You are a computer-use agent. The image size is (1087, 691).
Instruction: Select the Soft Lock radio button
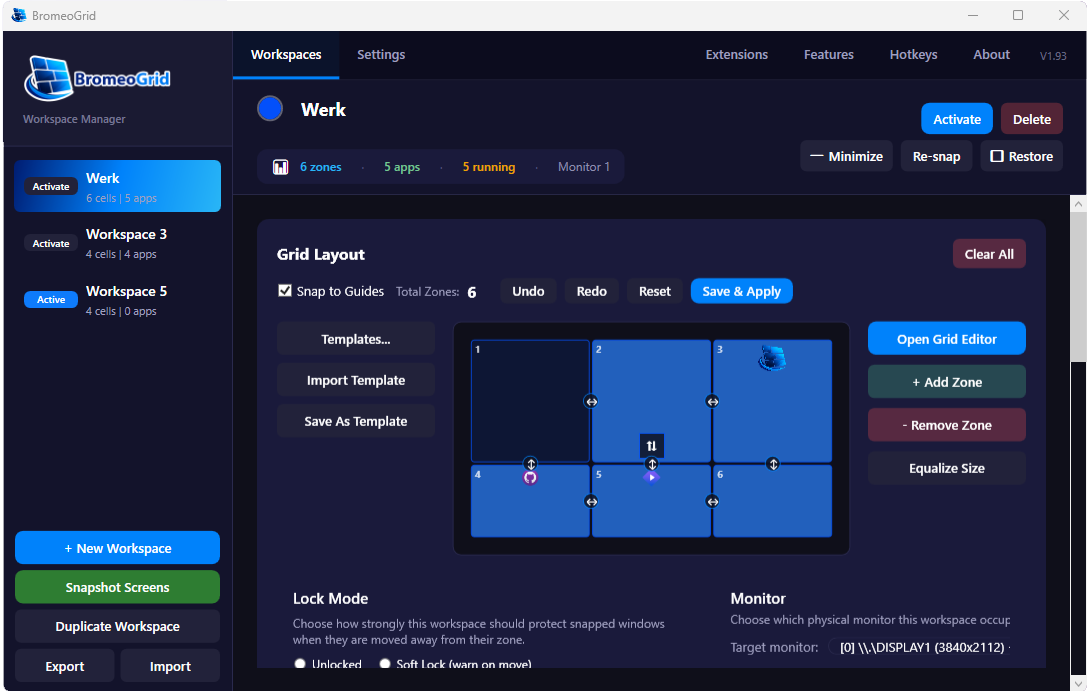click(385, 664)
